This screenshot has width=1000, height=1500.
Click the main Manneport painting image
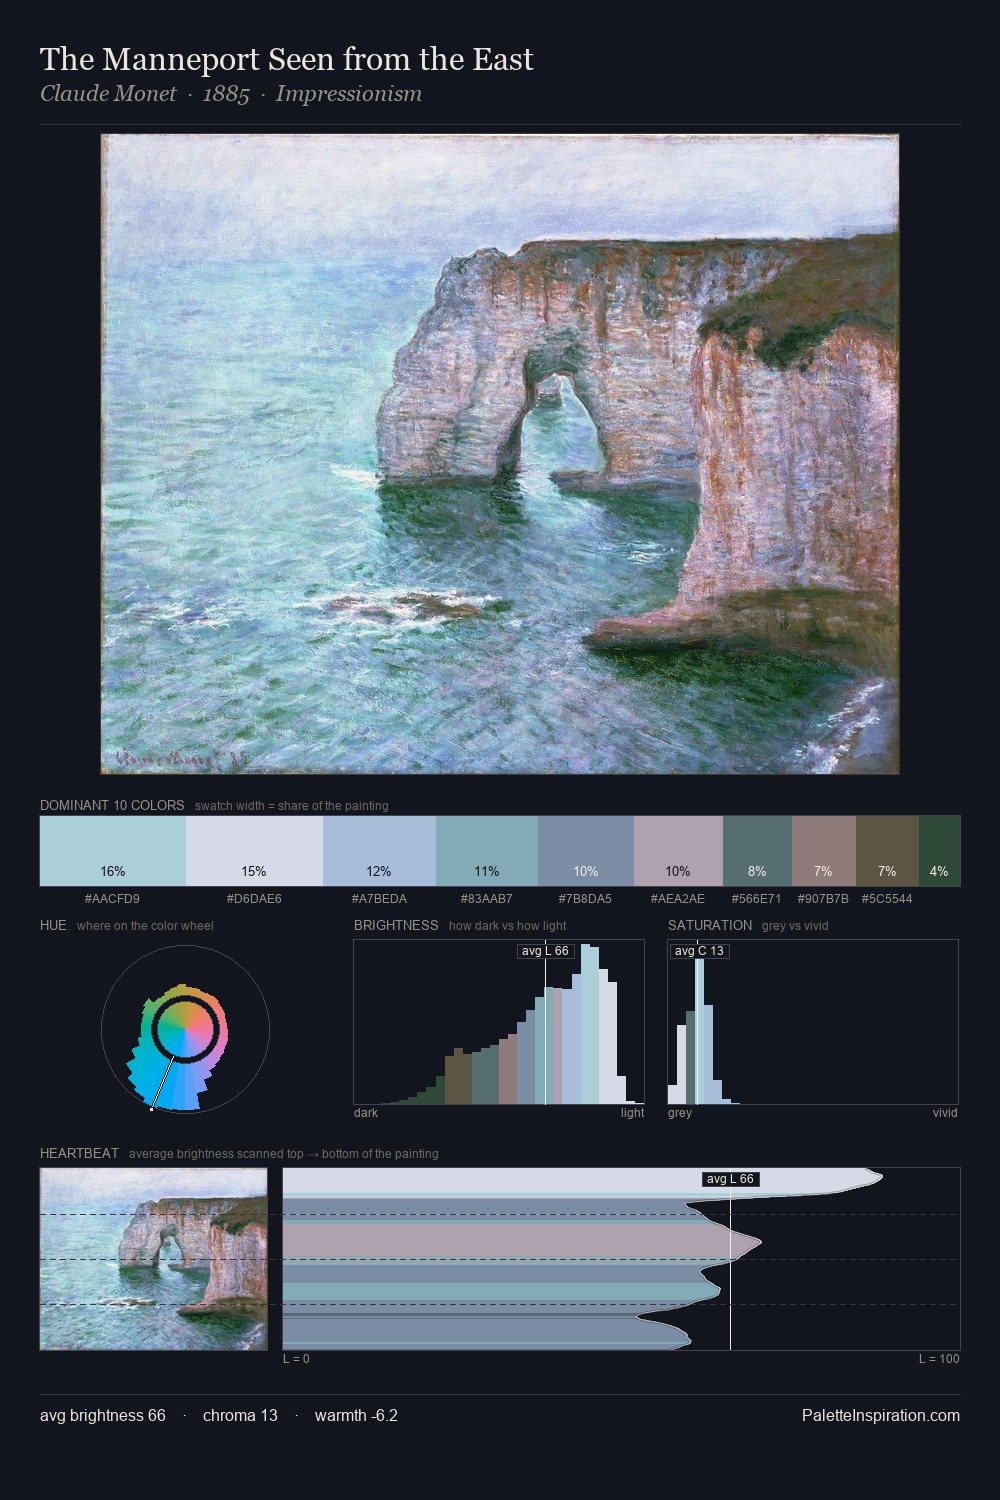pyautogui.click(x=500, y=454)
